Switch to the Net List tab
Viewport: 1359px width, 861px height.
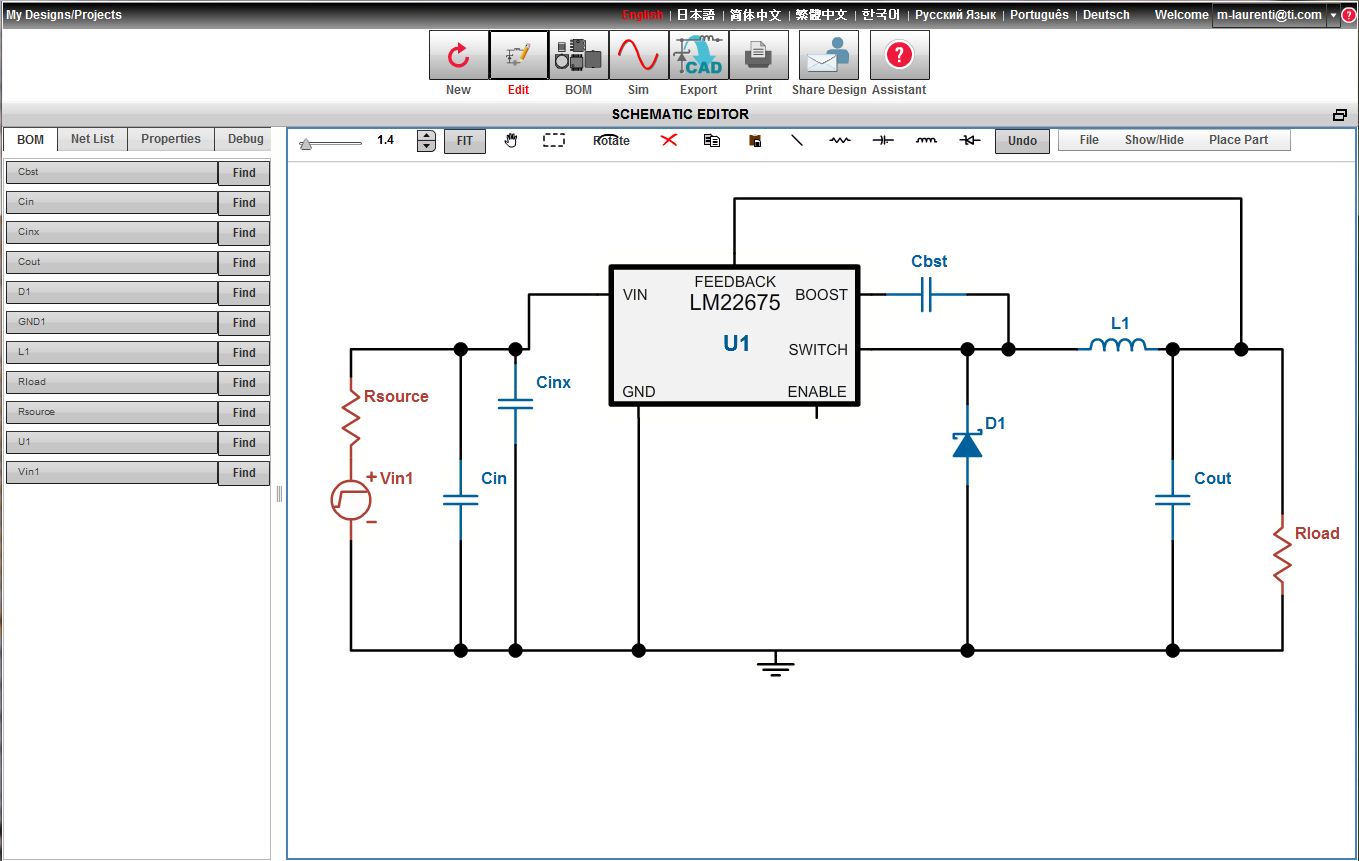pos(93,139)
